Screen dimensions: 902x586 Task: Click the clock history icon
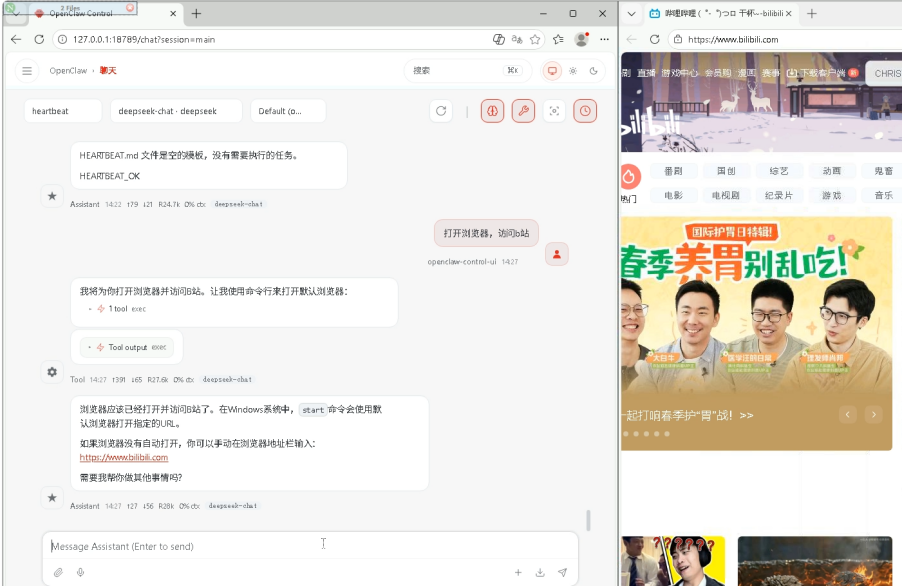585,111
